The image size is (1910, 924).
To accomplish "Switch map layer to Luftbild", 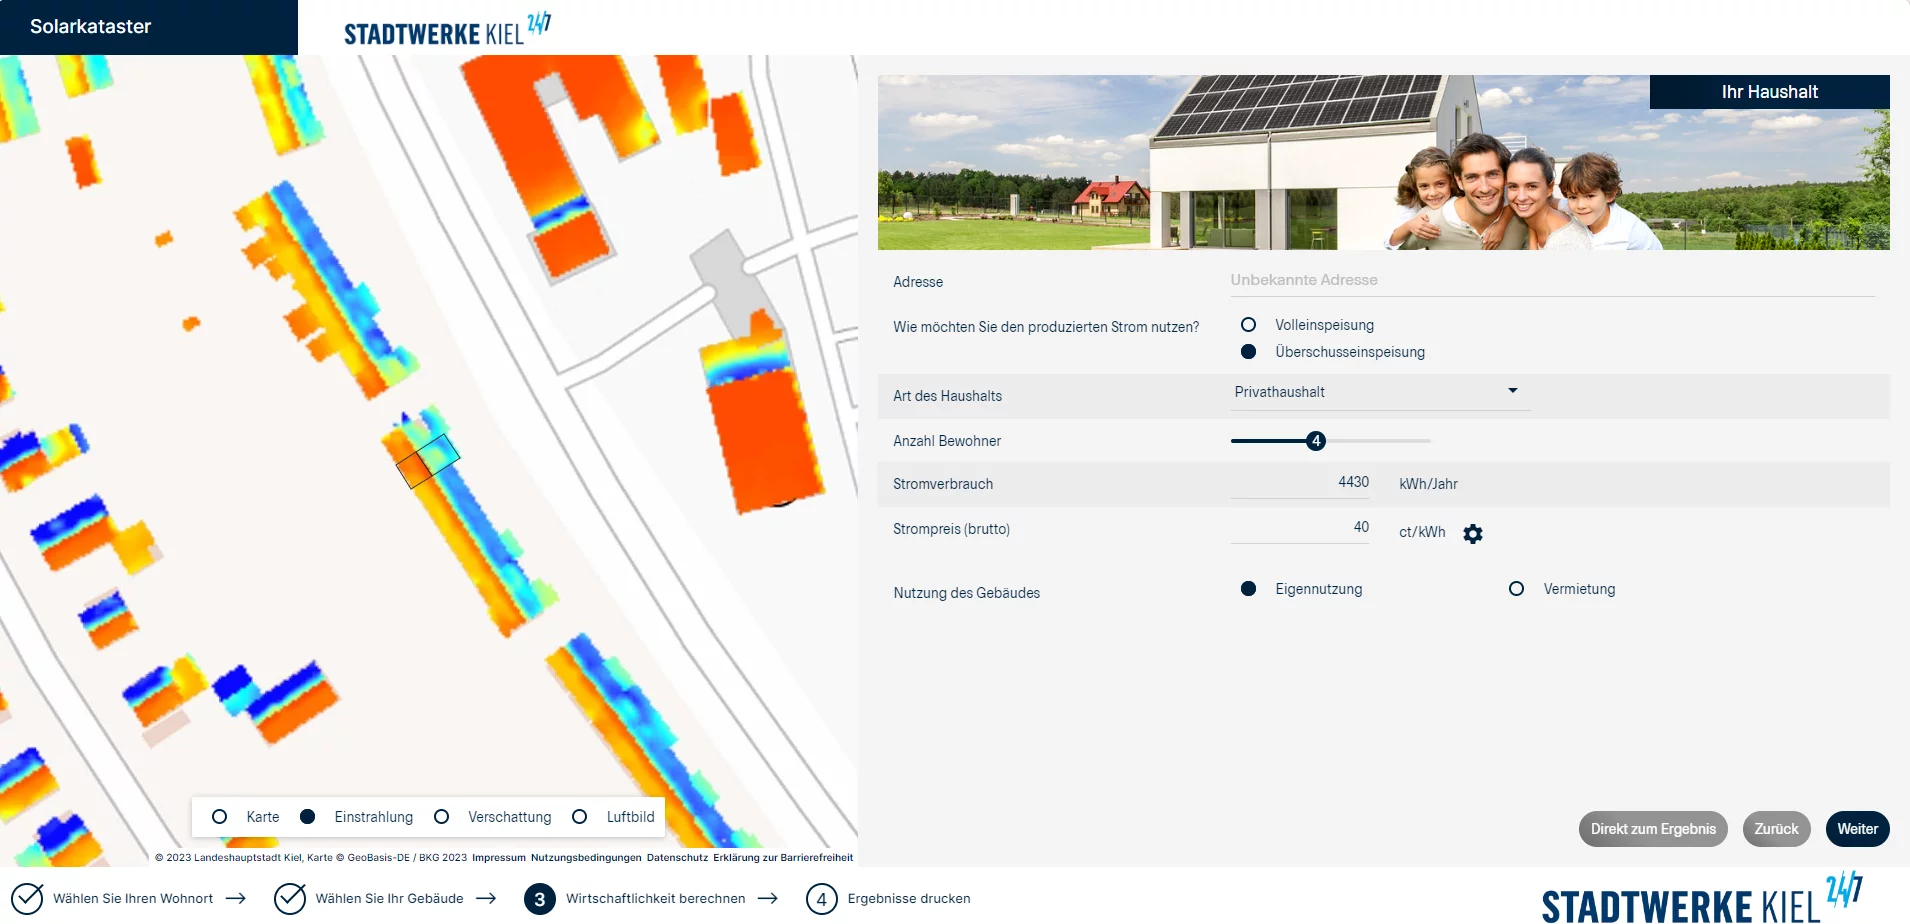I will tap(580, 817).
